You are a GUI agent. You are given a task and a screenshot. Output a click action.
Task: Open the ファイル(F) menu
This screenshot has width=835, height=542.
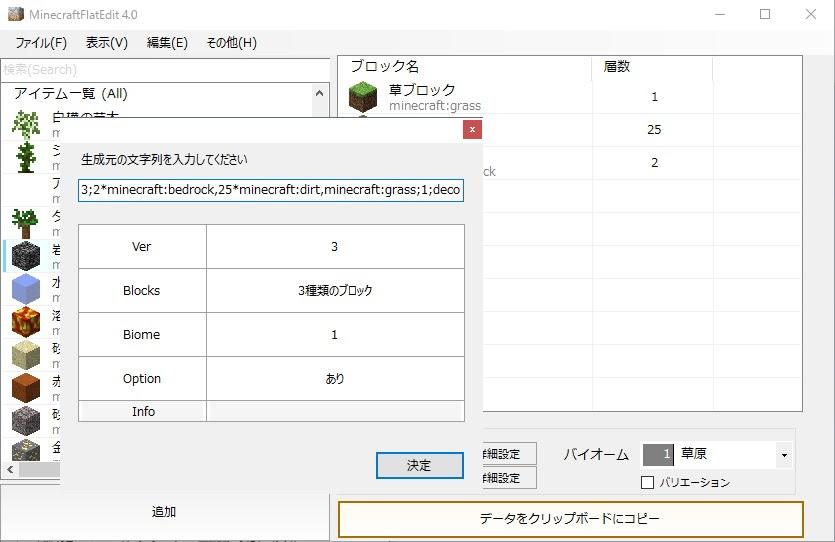click(41, 43)
